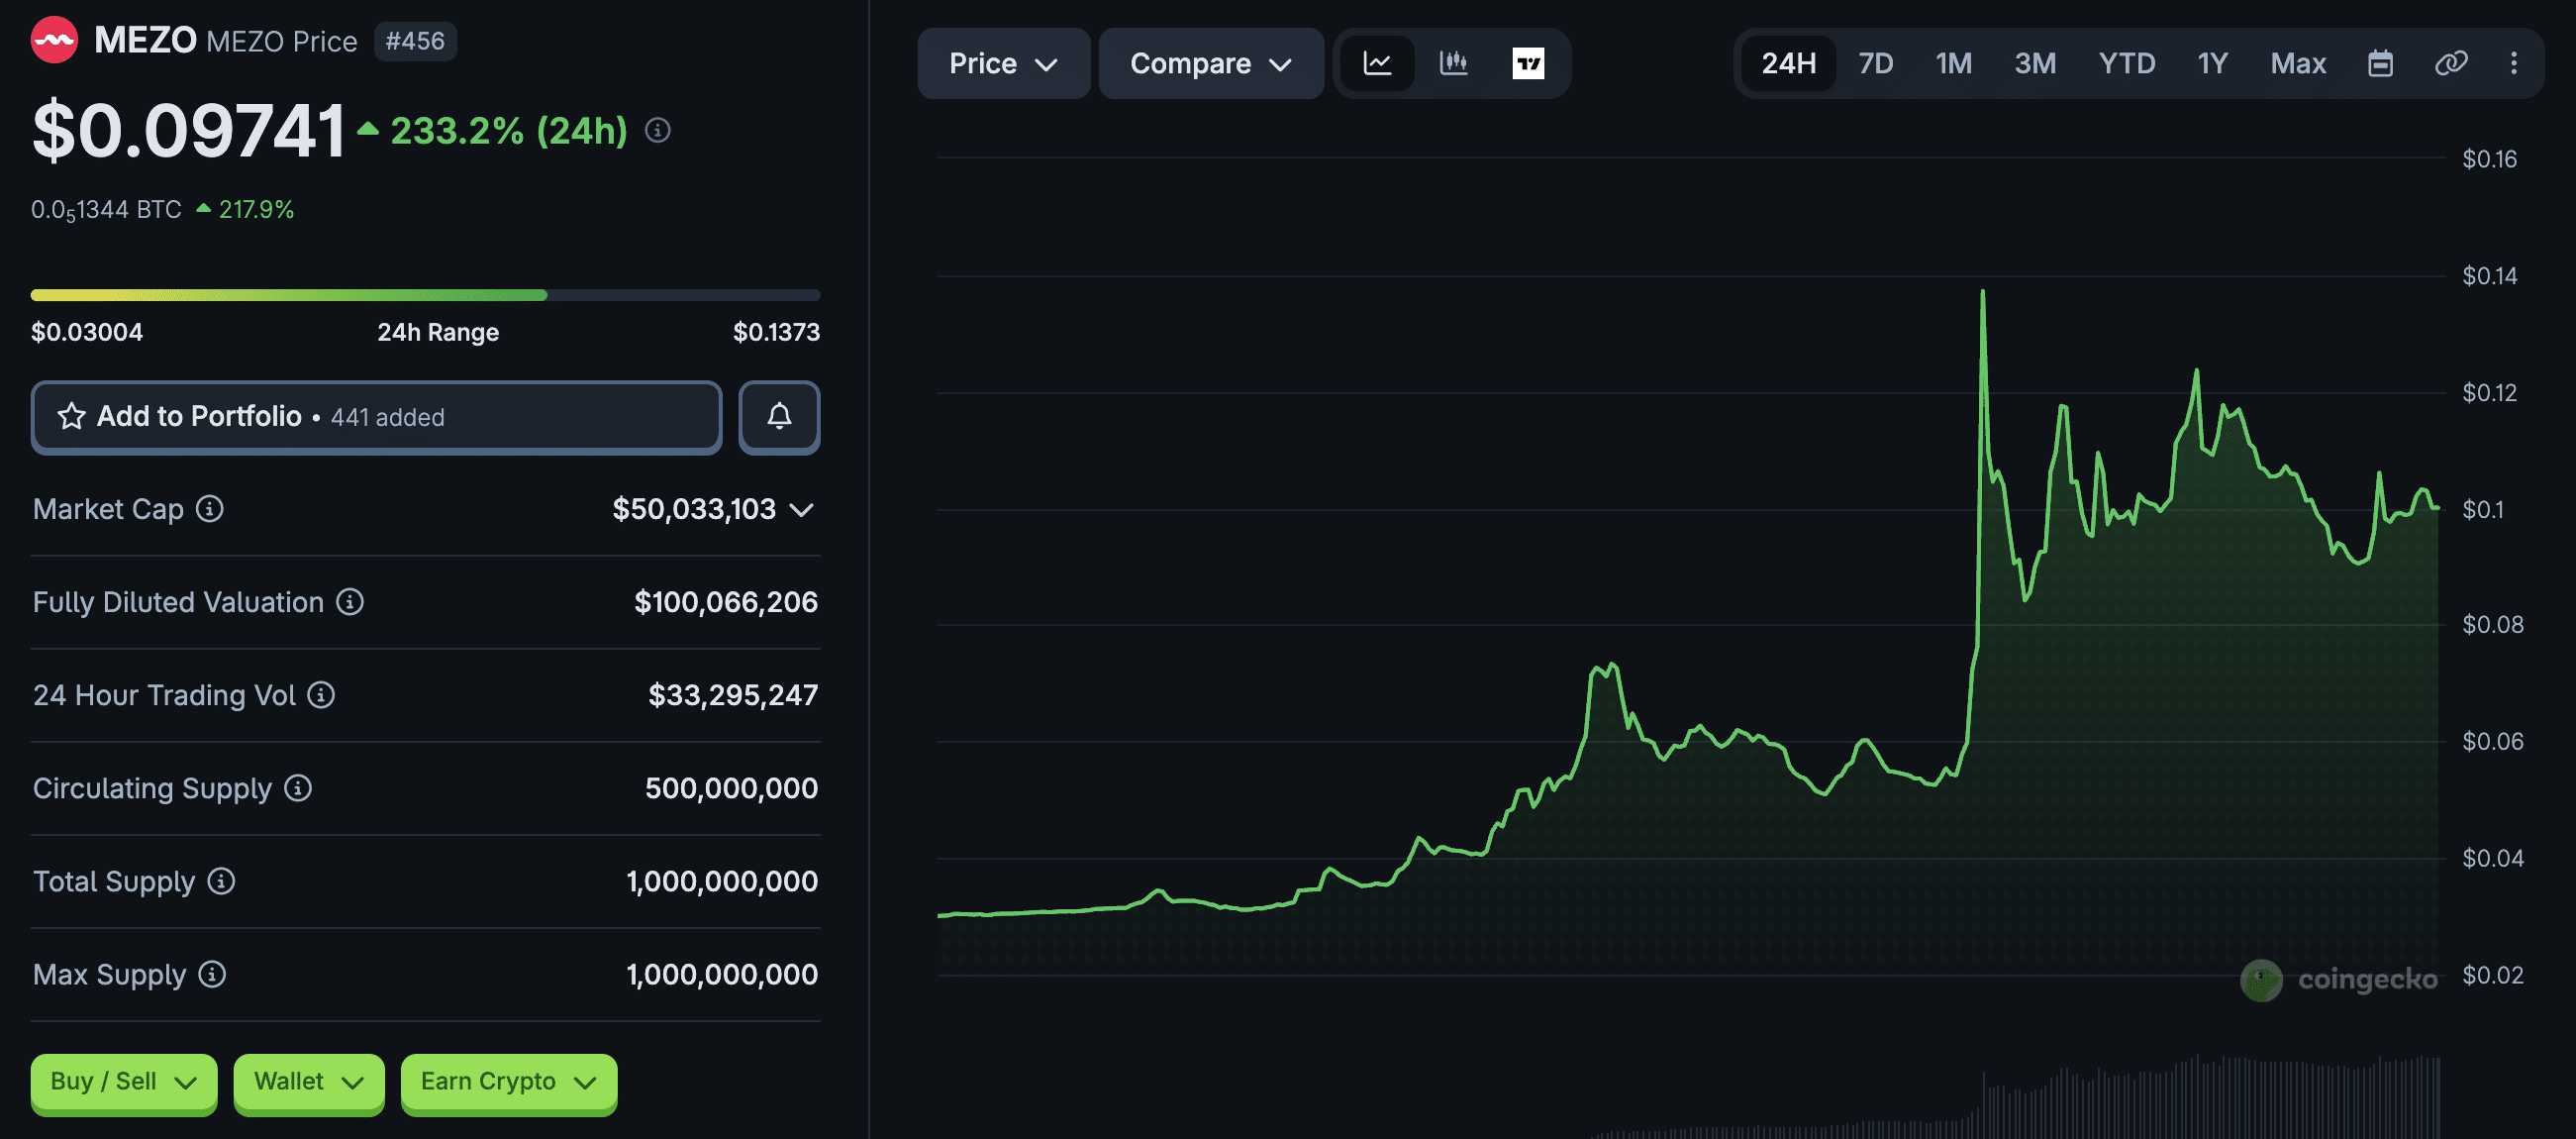Open calendar date range picker
Image resolution: width=2576 pixels, height=1139 pixels.
tap(2380, 64)
